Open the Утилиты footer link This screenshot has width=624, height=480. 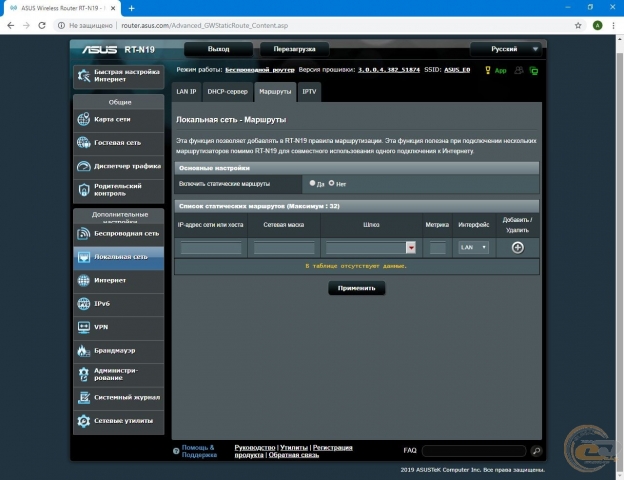pyautogui.click(x=294, y=448)
